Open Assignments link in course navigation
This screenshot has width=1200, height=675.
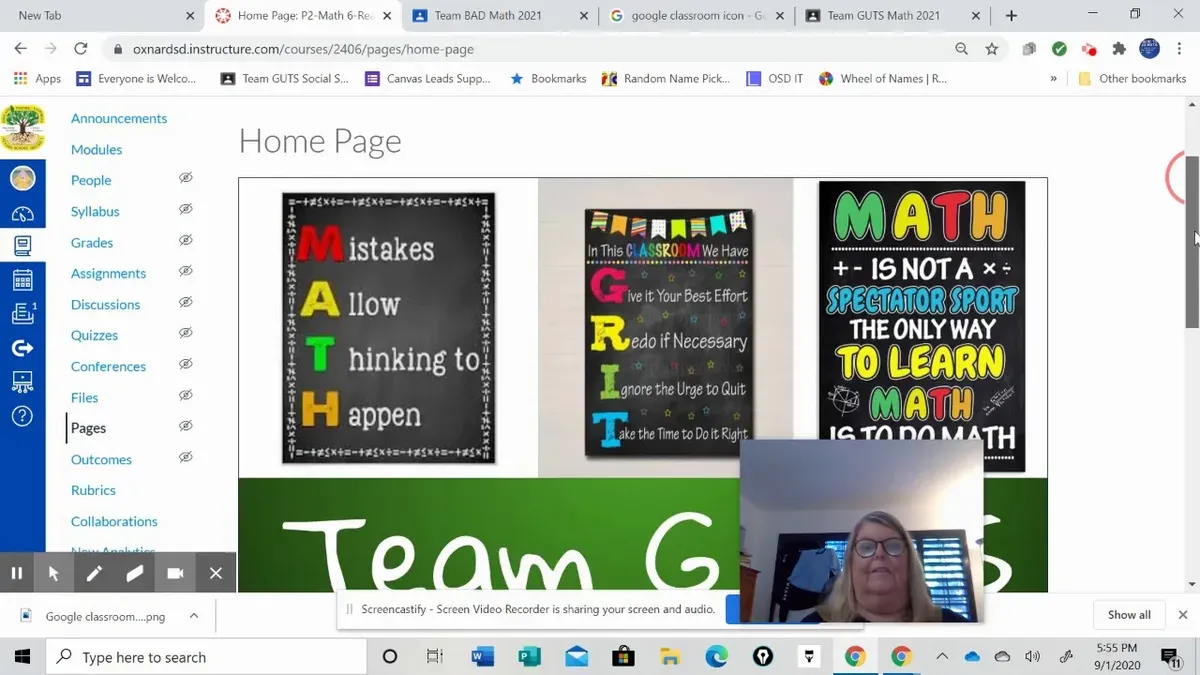[x=108, y=273]
